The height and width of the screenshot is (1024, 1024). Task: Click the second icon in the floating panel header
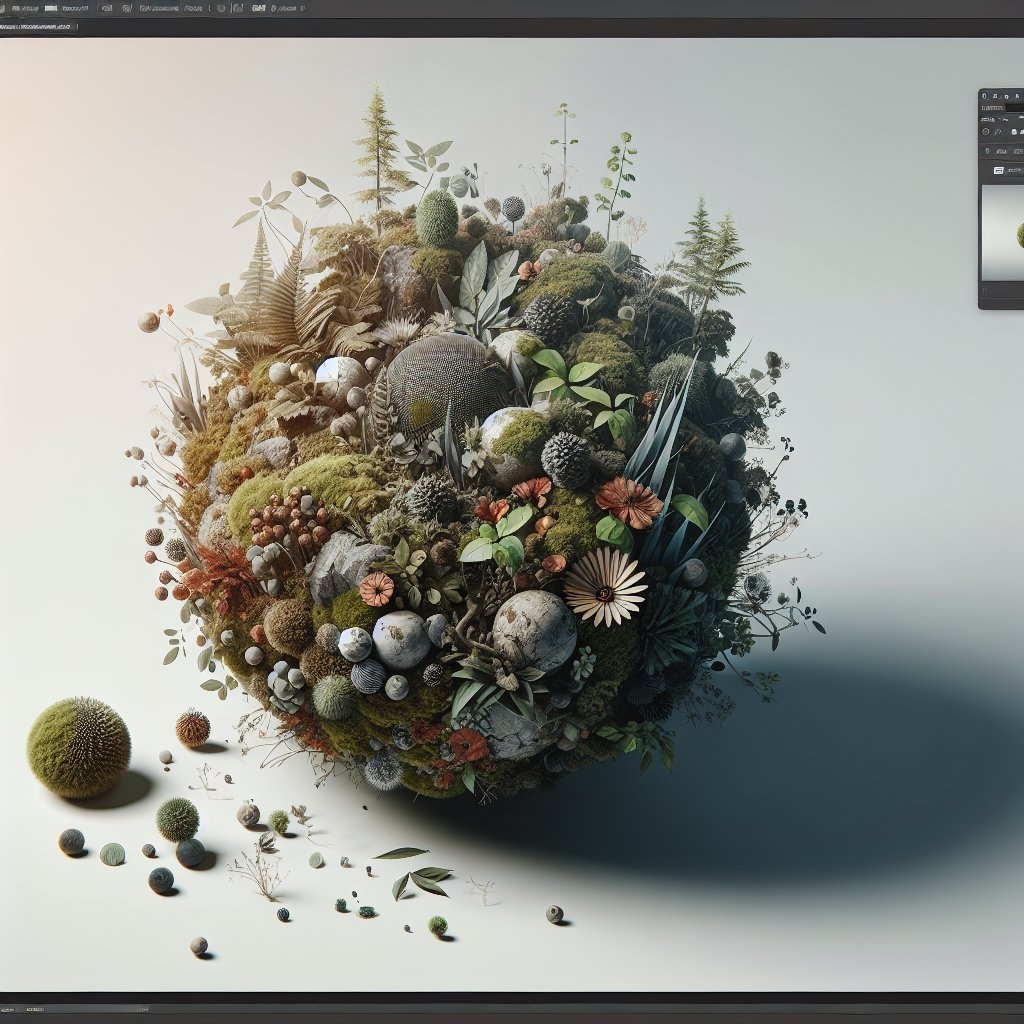995,96
